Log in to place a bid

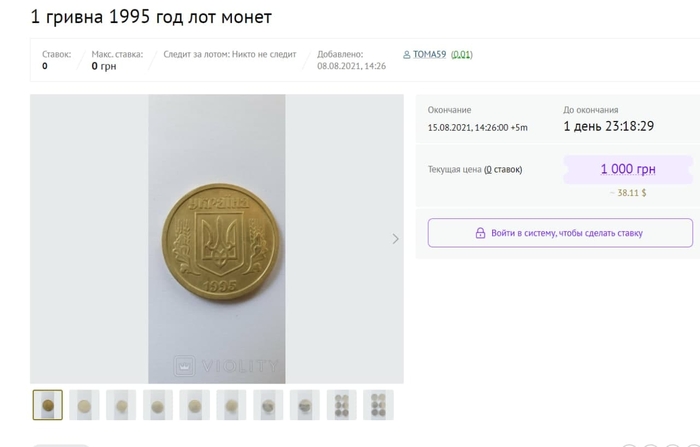(560, 233)
